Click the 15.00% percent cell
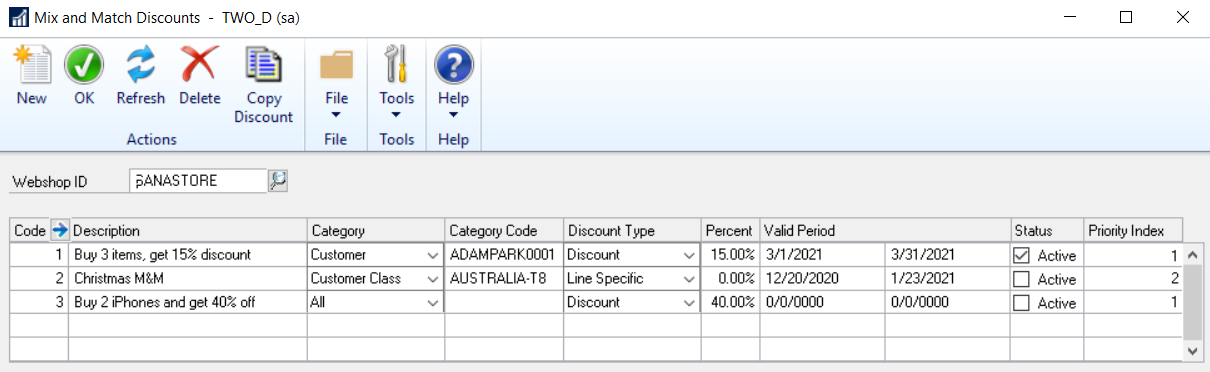The image size is (1210, 372). [730, 255]
